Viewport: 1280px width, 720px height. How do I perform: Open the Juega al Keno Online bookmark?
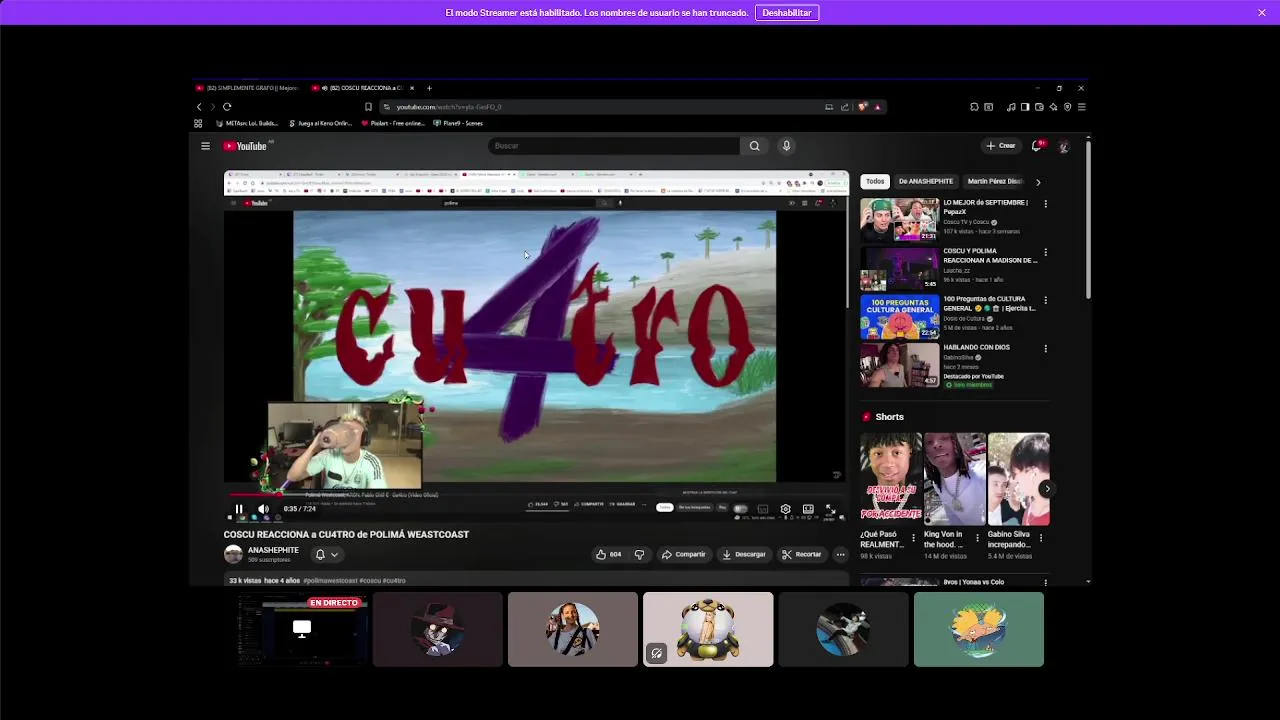320,123
